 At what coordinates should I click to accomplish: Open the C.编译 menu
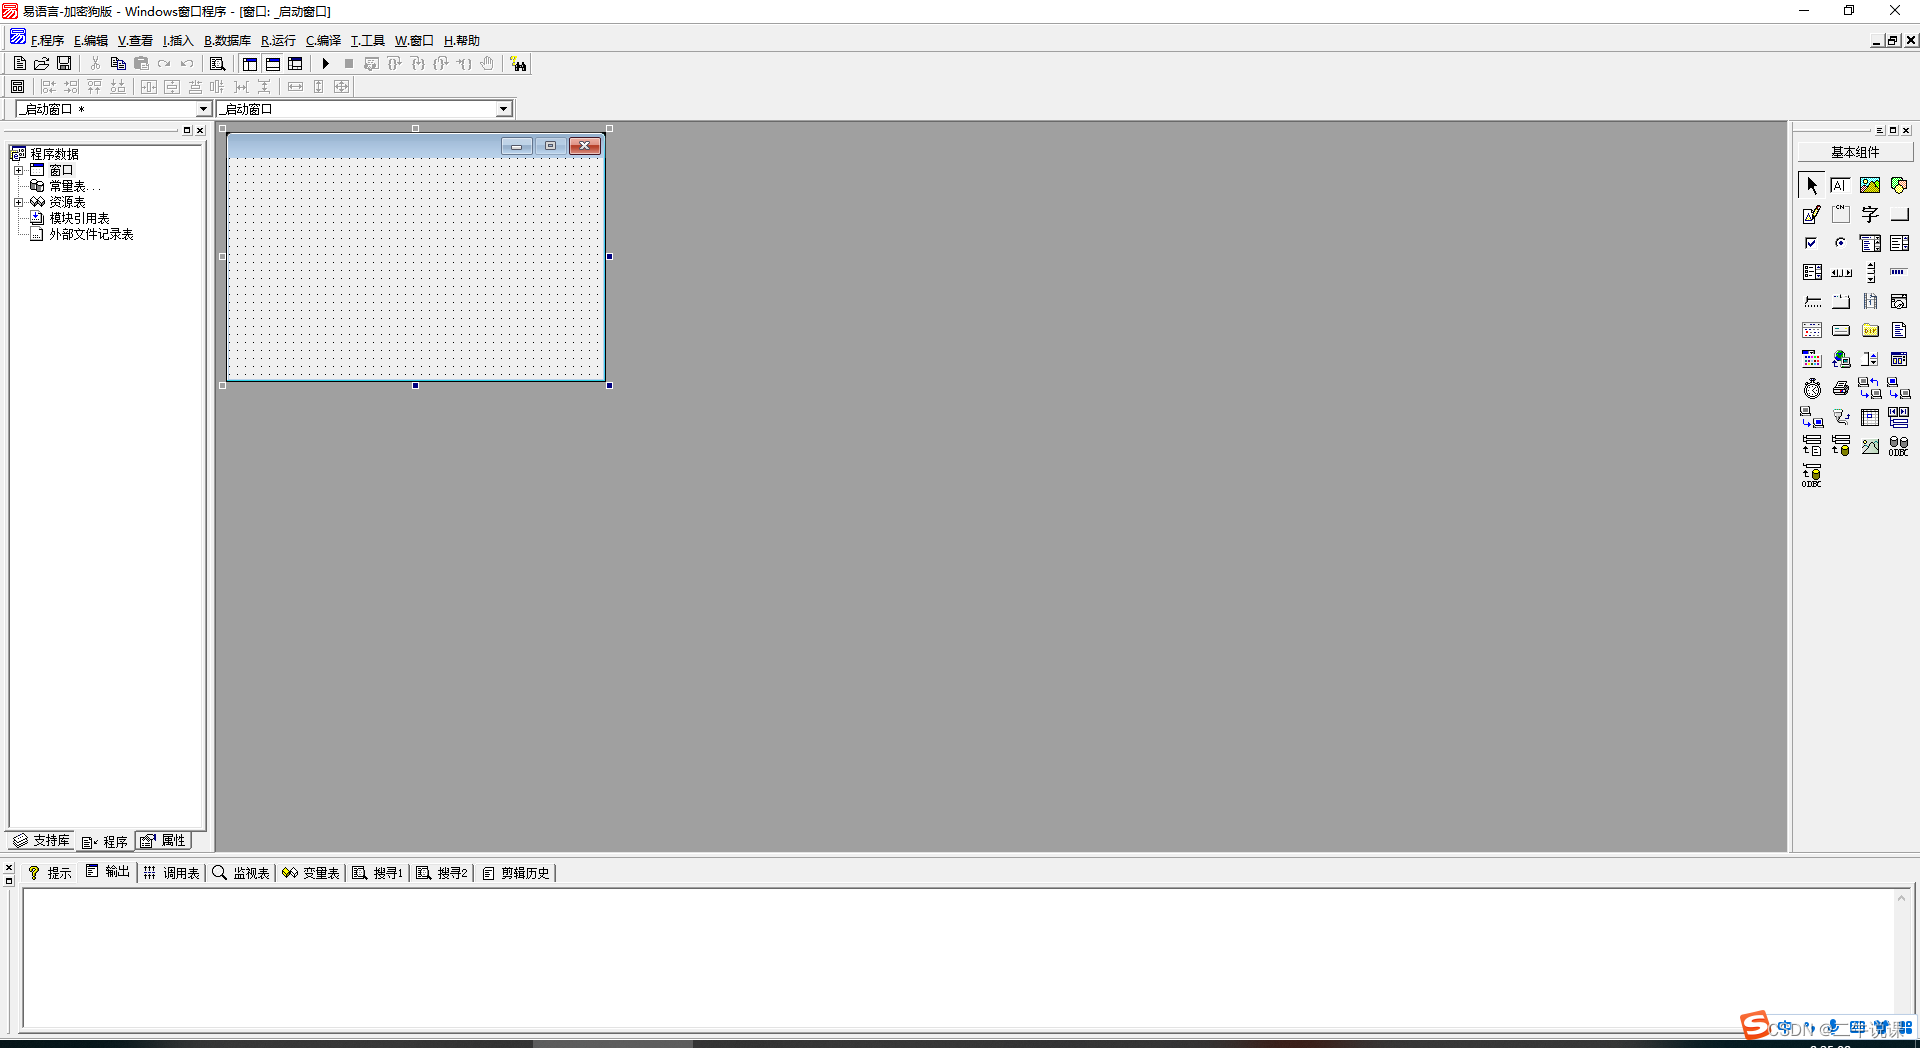click(323, 41)
